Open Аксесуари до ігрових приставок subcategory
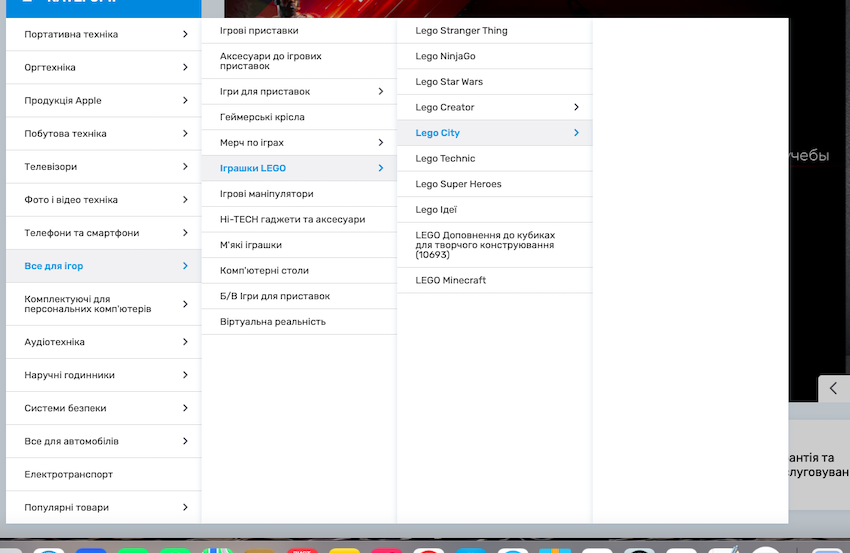Viewport: 850px width, 553px height. (299, 61)
